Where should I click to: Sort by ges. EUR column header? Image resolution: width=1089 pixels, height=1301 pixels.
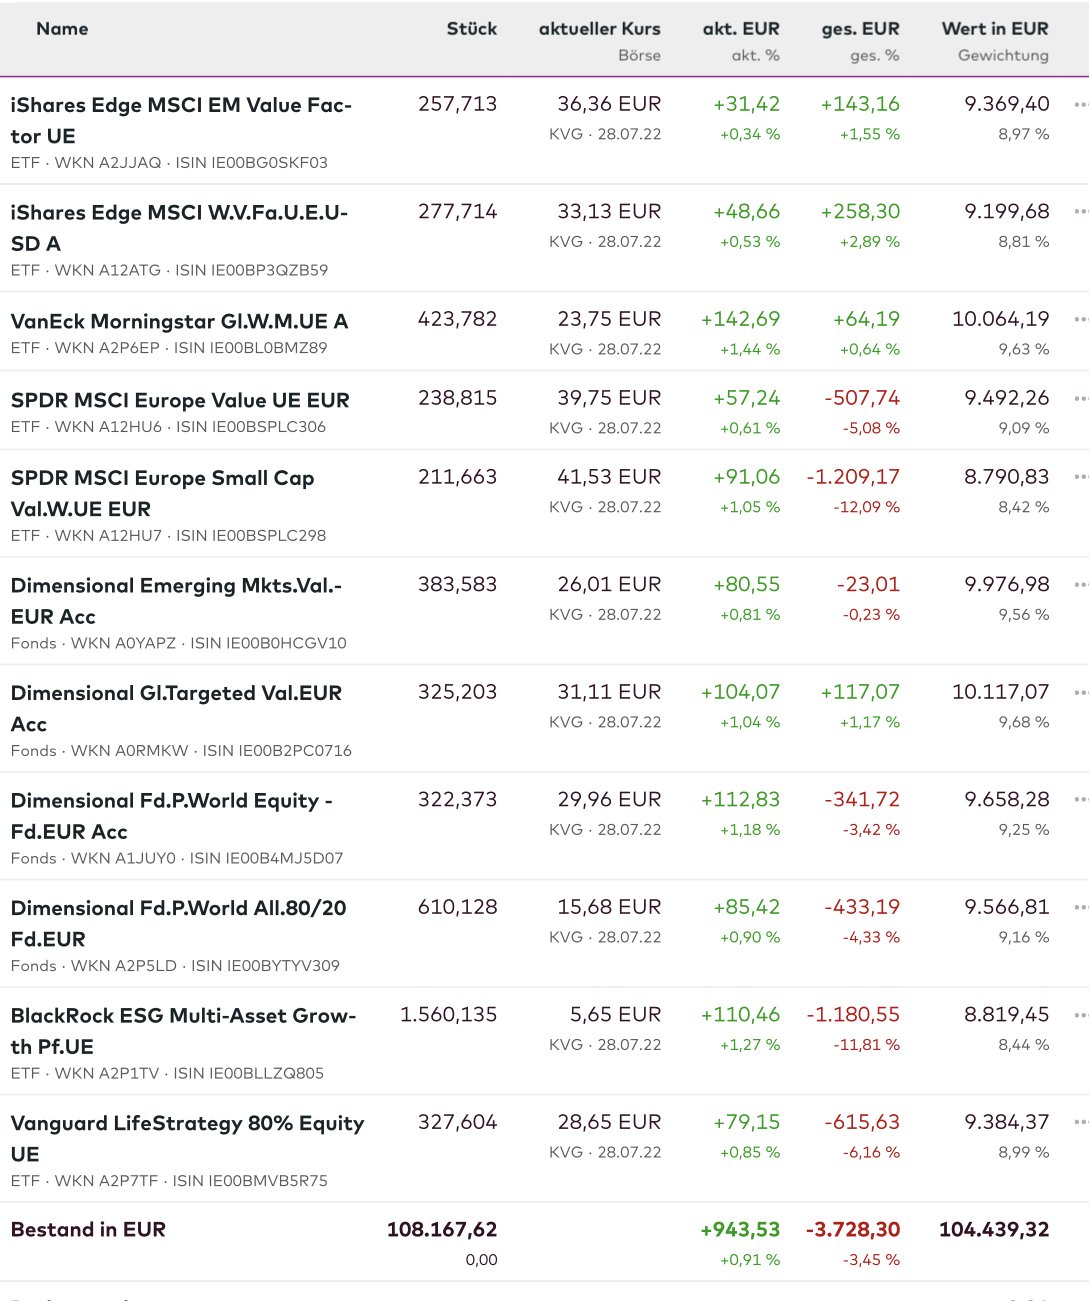tap(860, 29)
